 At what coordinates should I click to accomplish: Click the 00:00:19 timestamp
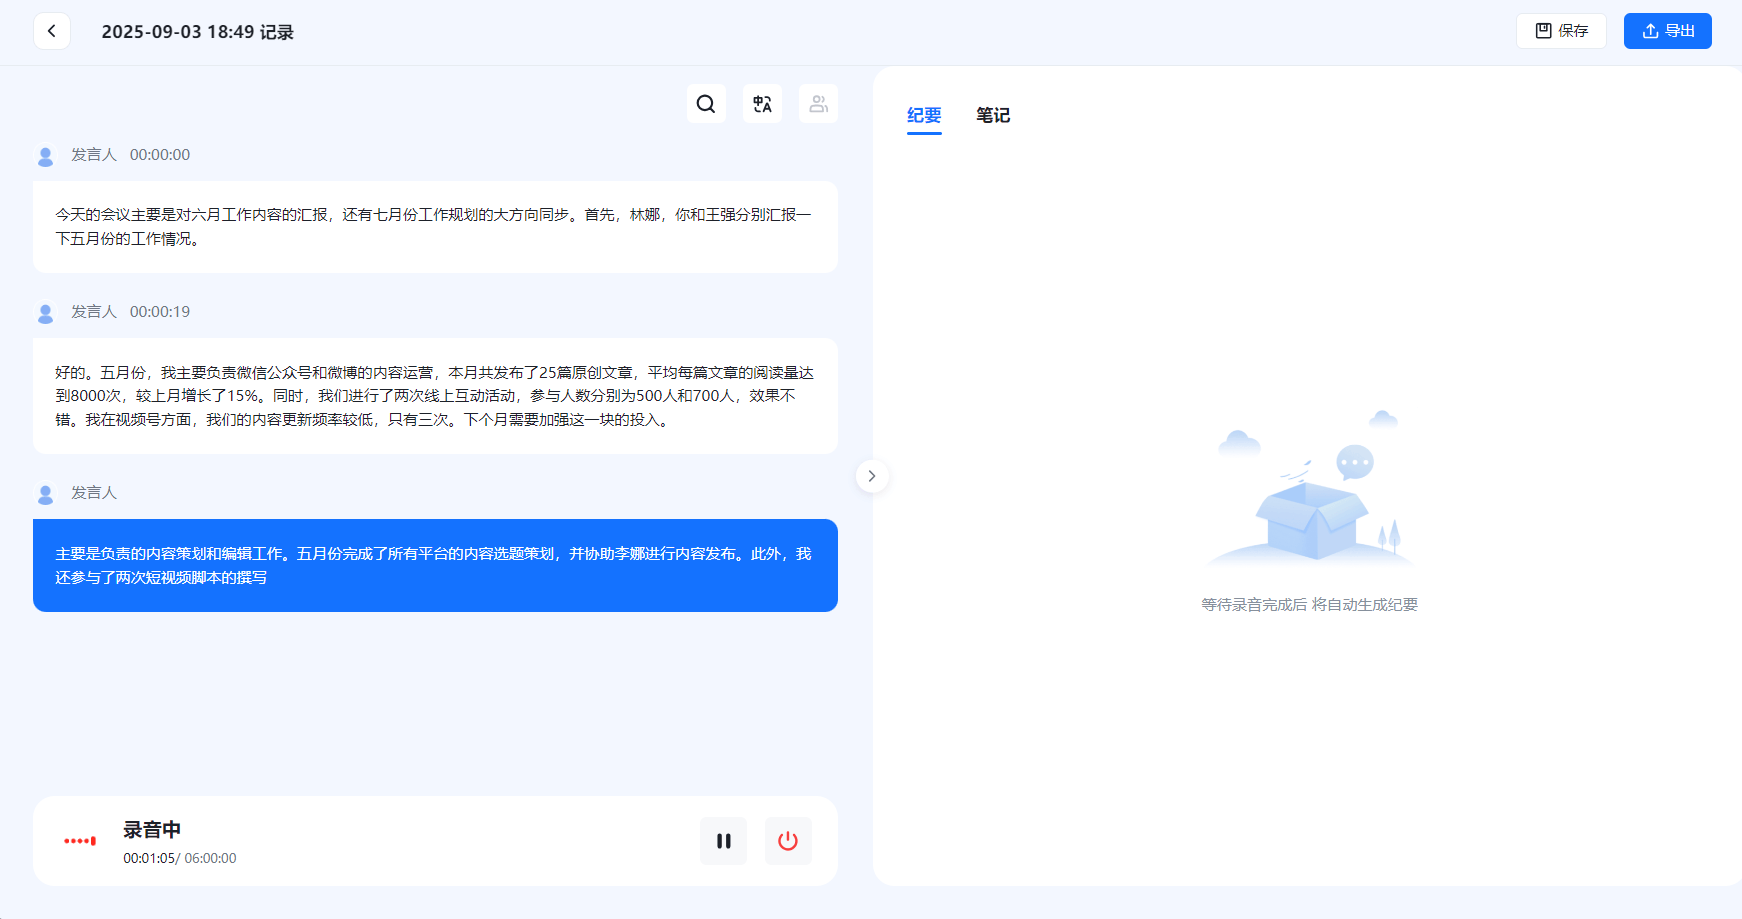(160, 312)
